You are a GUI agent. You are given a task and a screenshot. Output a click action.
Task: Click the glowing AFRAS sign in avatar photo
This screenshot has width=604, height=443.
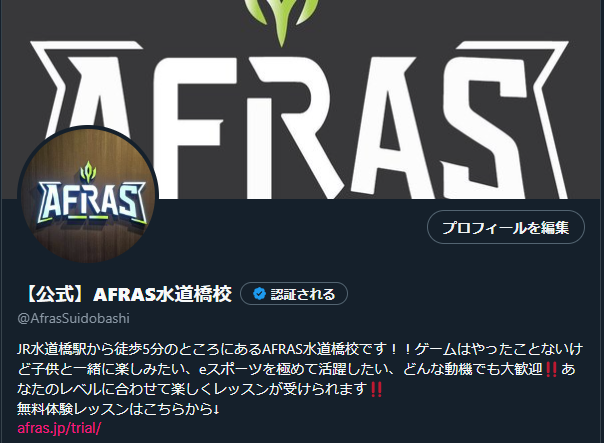92,203
